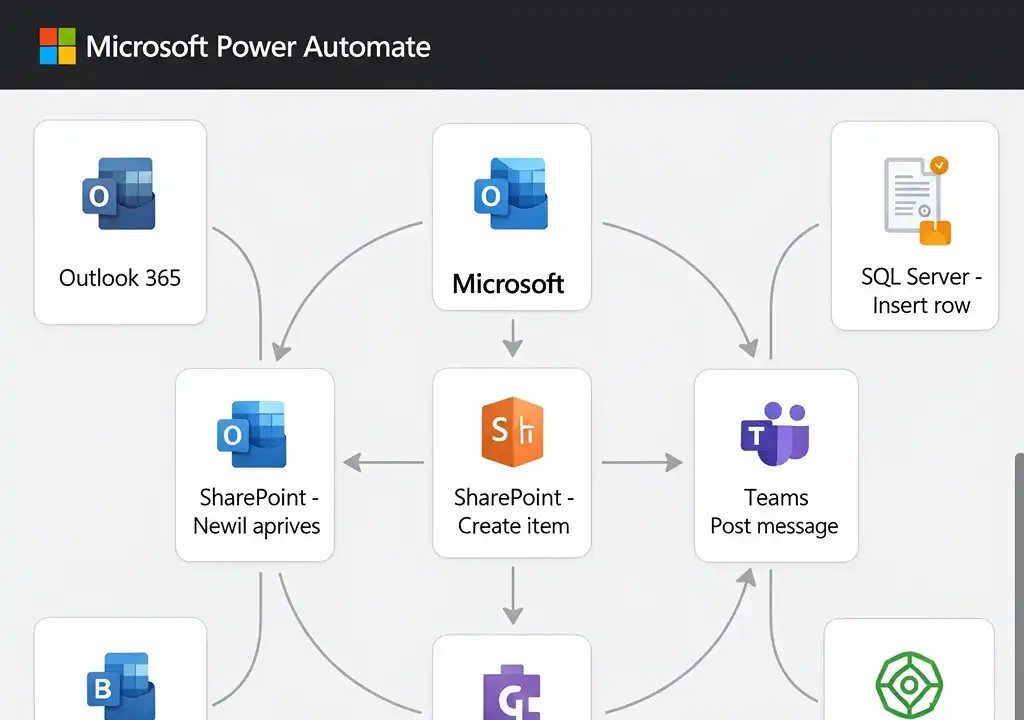Select the purple puzzle-piece icon
1024x720 pixels.
(x=513, y=693)
